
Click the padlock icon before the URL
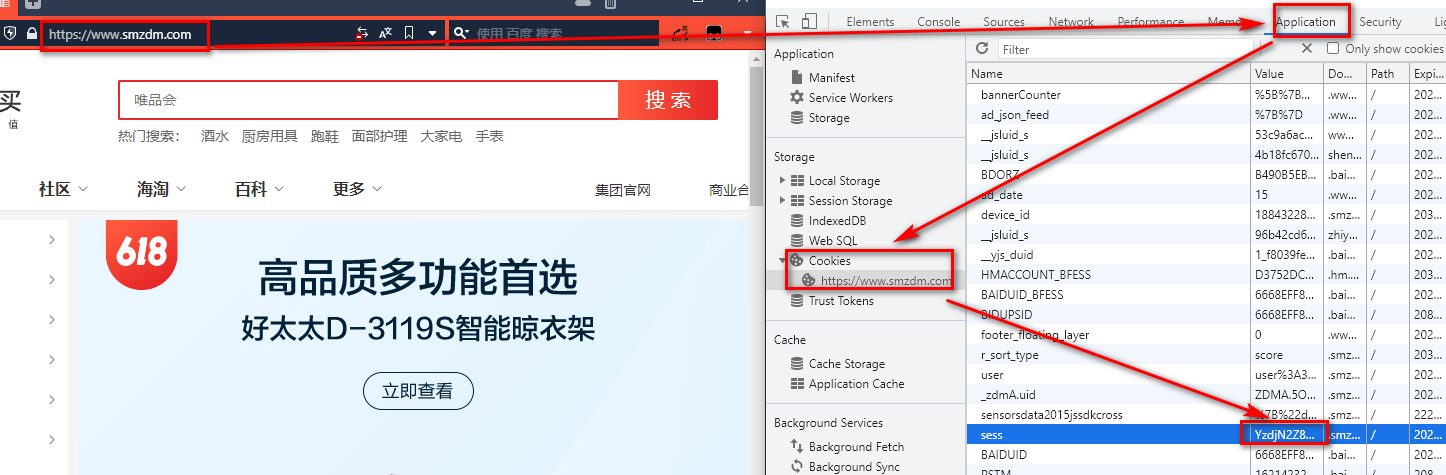32,33
